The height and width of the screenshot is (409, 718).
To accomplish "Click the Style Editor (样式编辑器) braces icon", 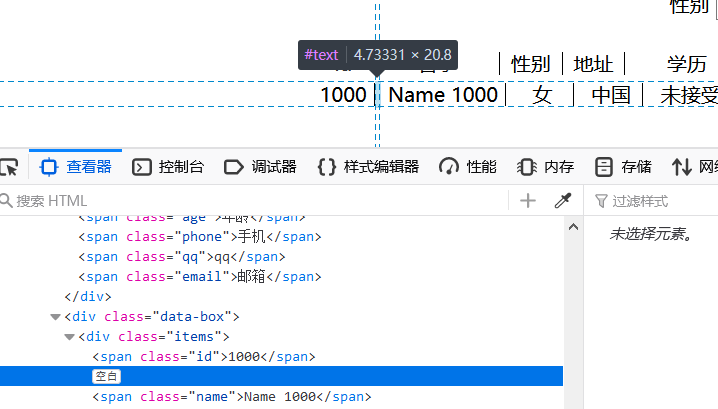I will [326, 167].
